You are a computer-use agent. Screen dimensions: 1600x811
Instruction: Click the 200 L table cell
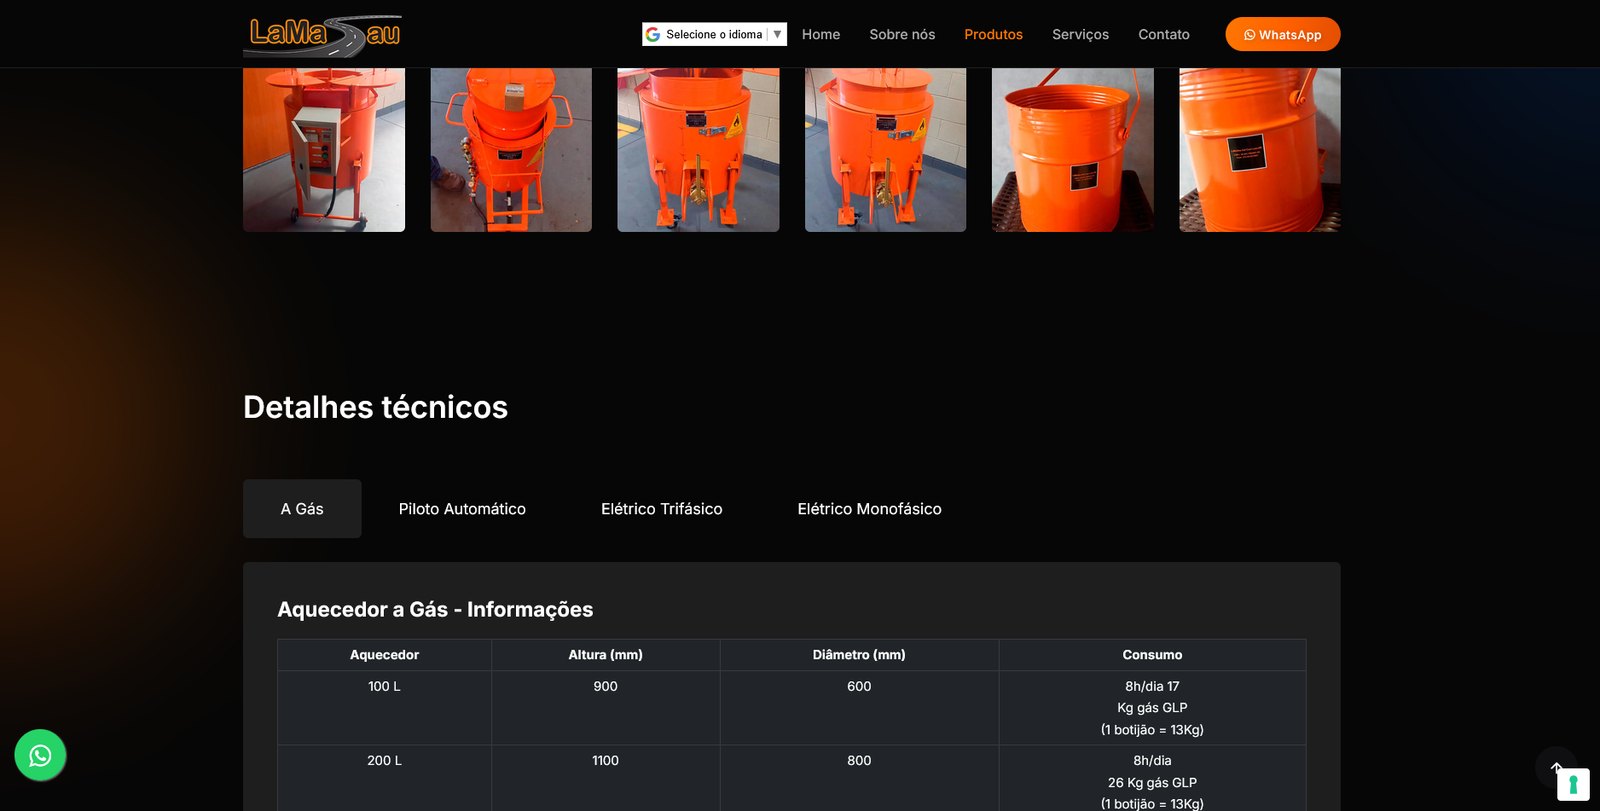pyautogui.click(x=384, y=778)
